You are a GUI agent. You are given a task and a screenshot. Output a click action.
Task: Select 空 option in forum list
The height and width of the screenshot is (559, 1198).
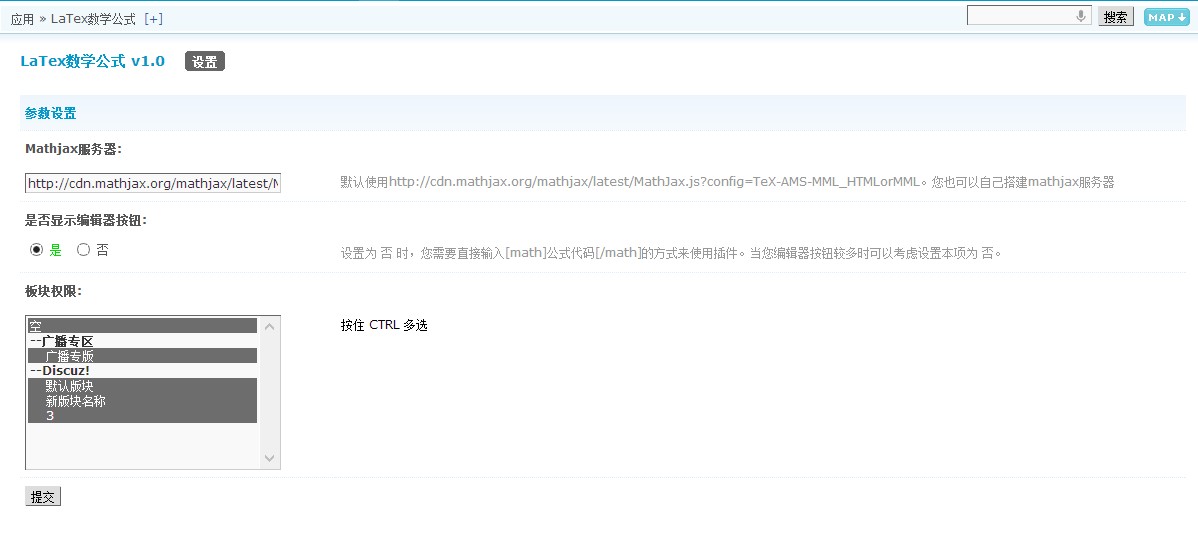(x=141, y=326)
